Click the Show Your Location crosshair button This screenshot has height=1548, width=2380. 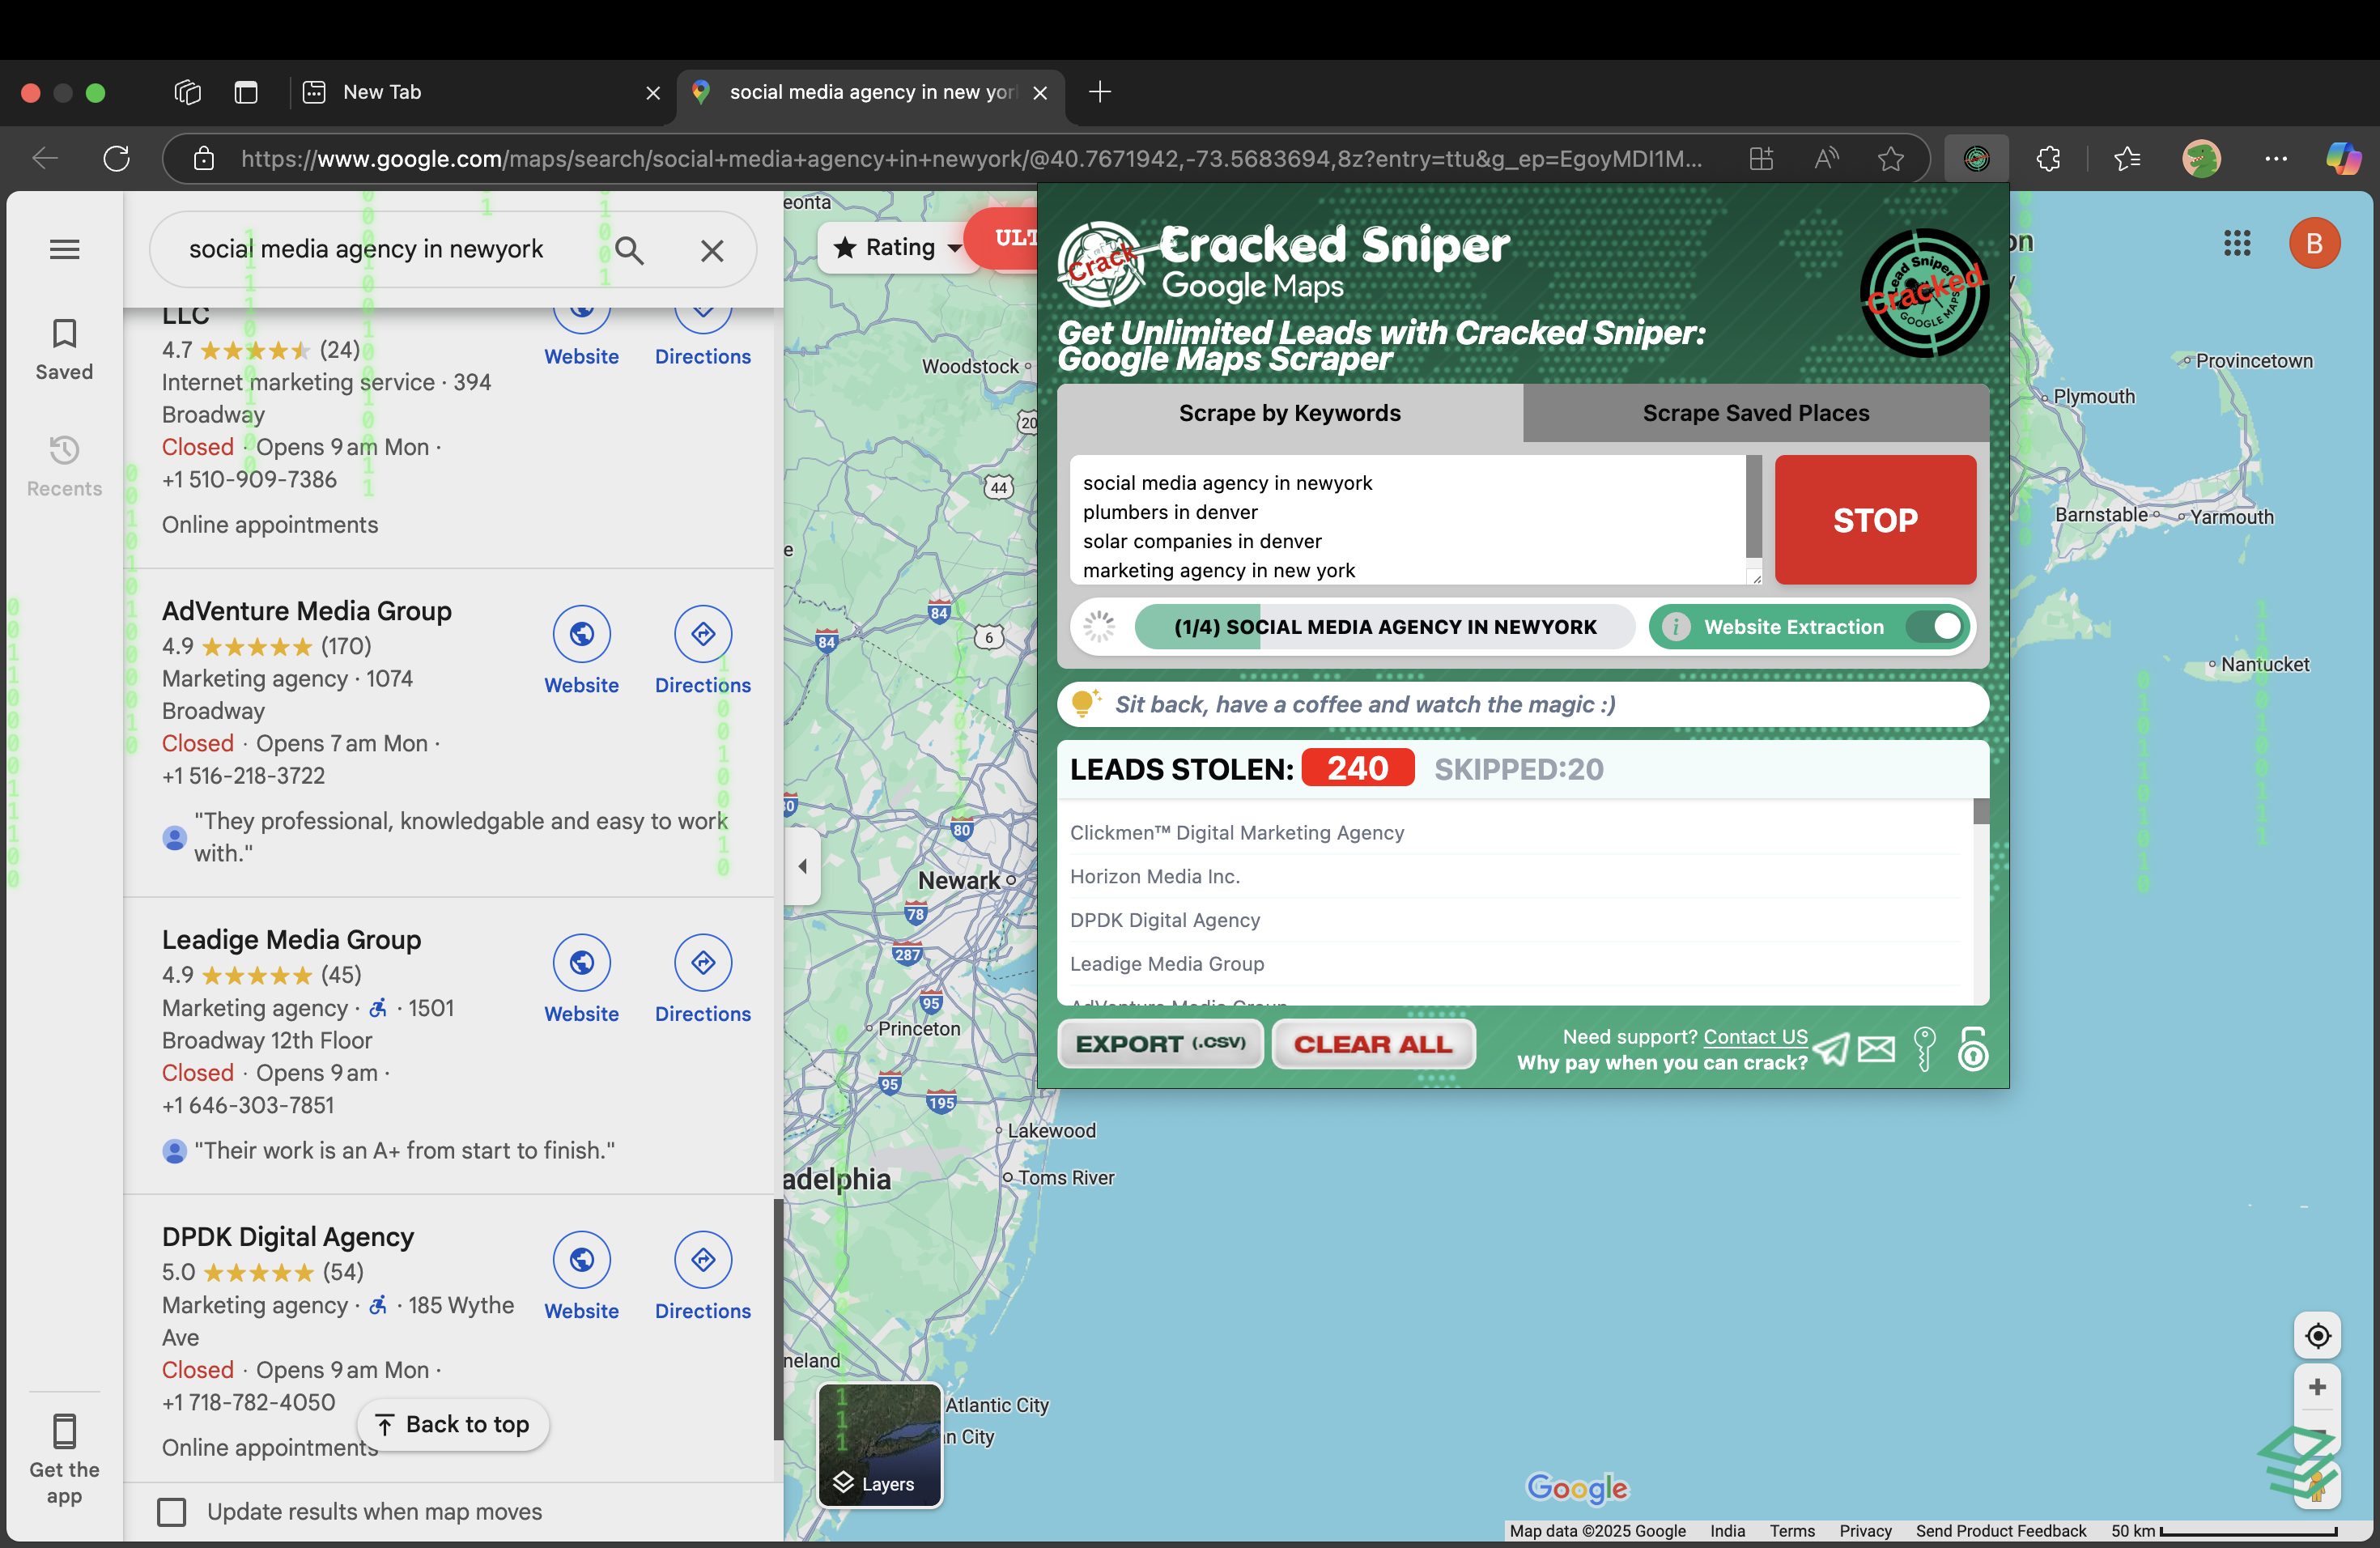2318,1336
